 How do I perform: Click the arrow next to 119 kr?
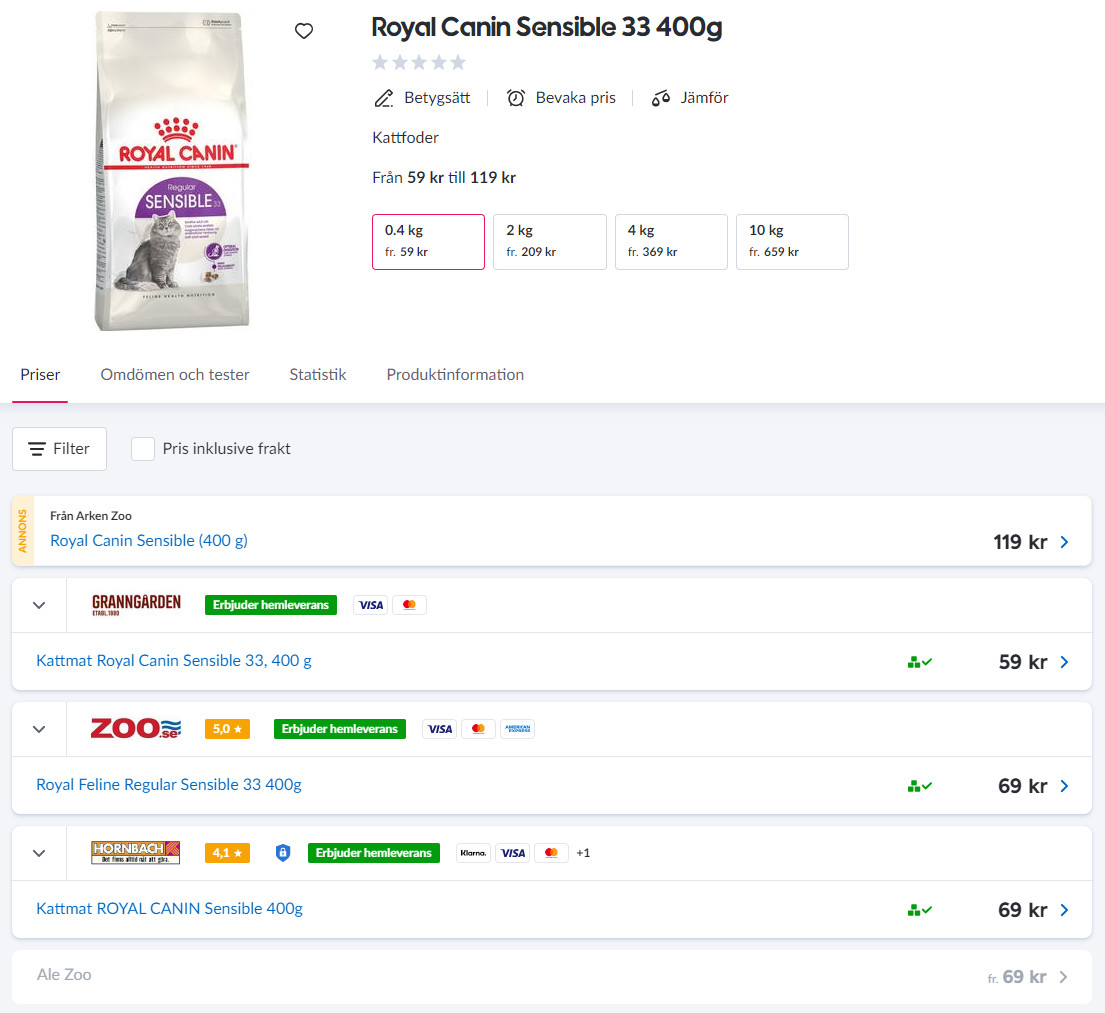coord(1064,542)
